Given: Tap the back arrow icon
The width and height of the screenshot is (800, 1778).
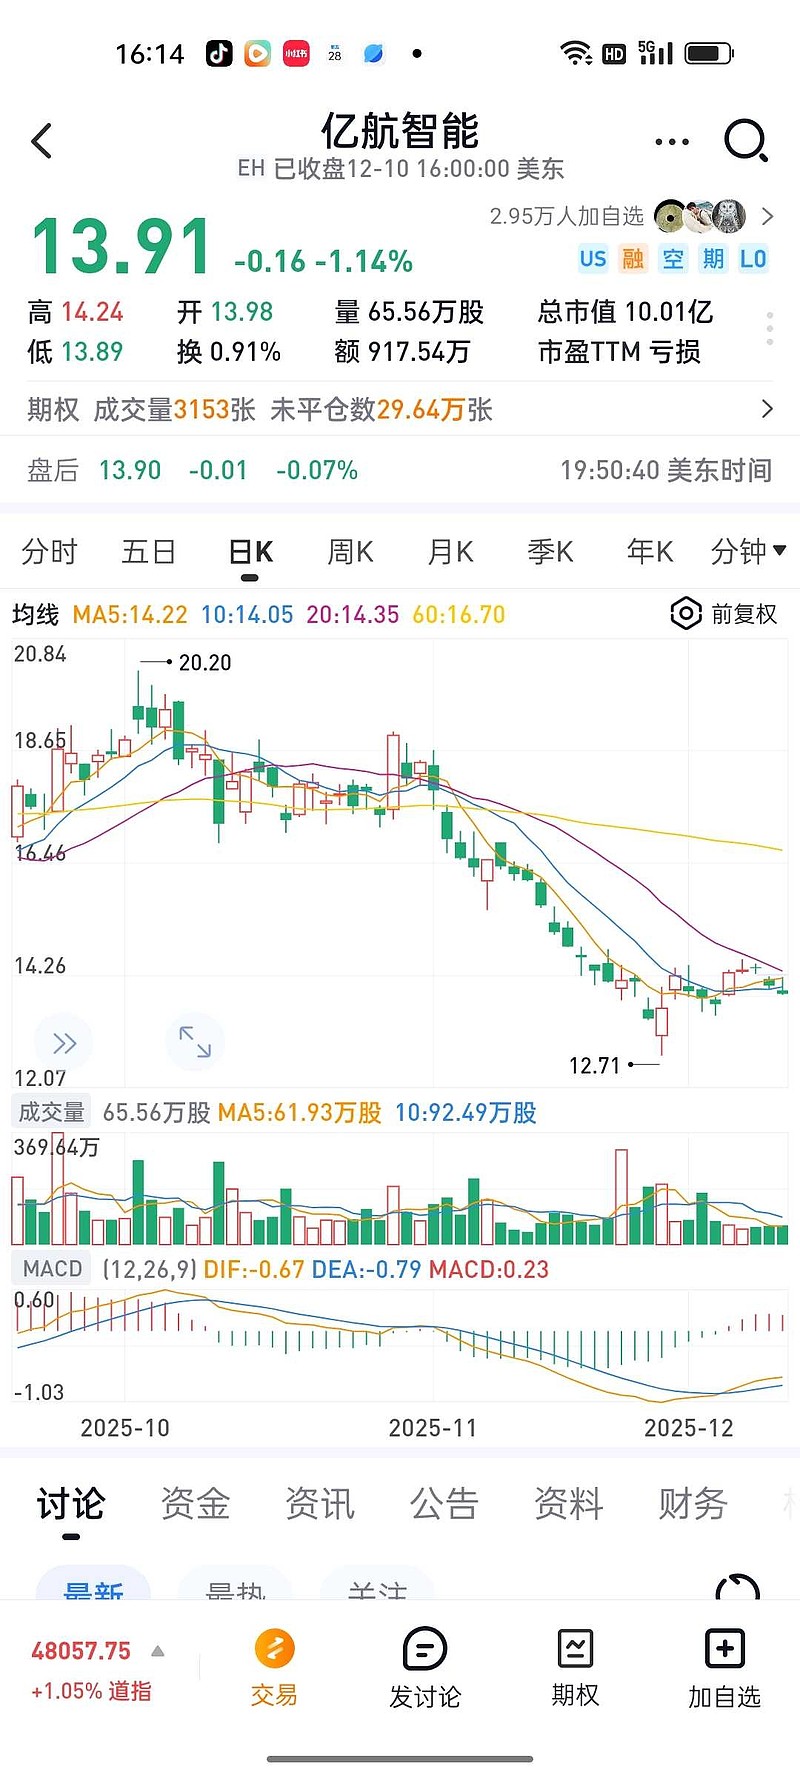Looking at the screenshot, I should (x=42, y=141).
